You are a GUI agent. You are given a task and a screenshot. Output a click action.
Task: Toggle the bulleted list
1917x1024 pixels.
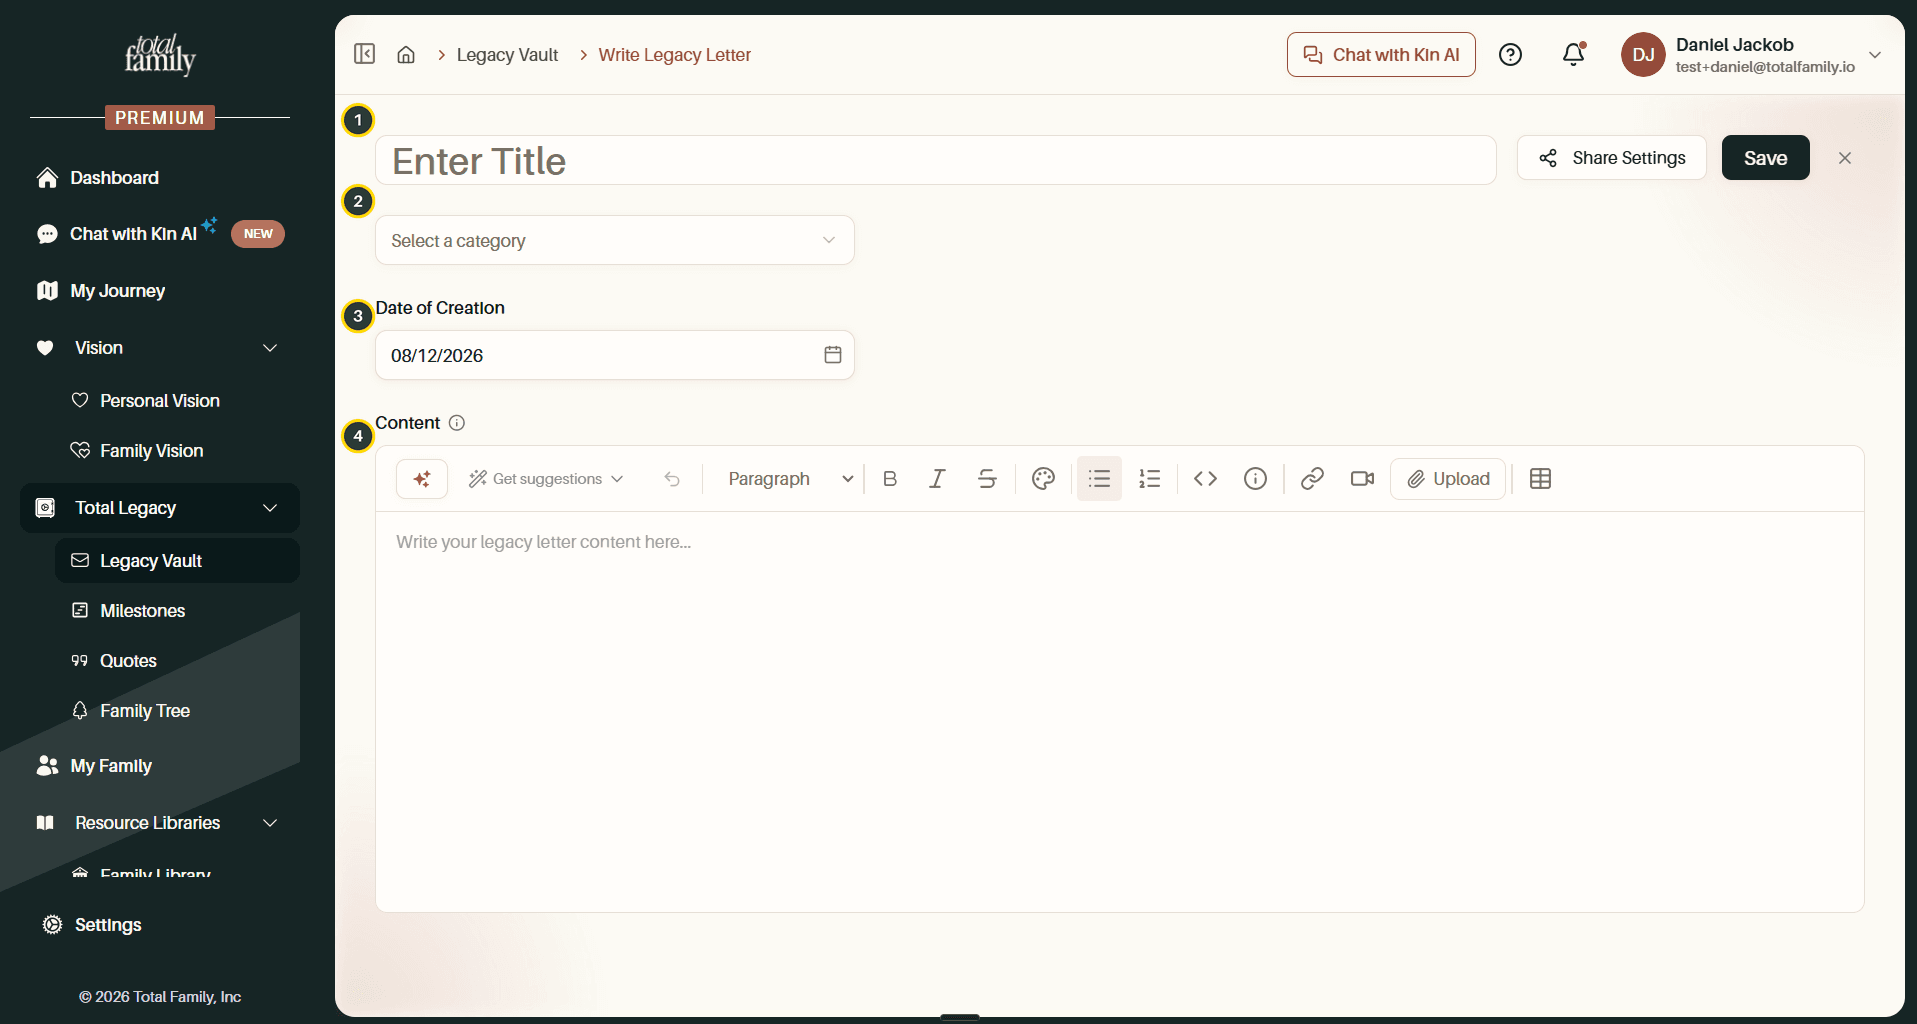tap(1099, 479)
